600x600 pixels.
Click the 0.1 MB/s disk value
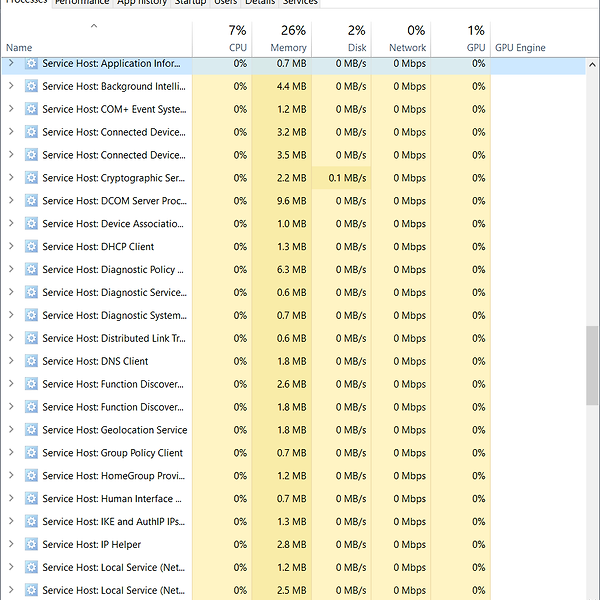(347, 178)
